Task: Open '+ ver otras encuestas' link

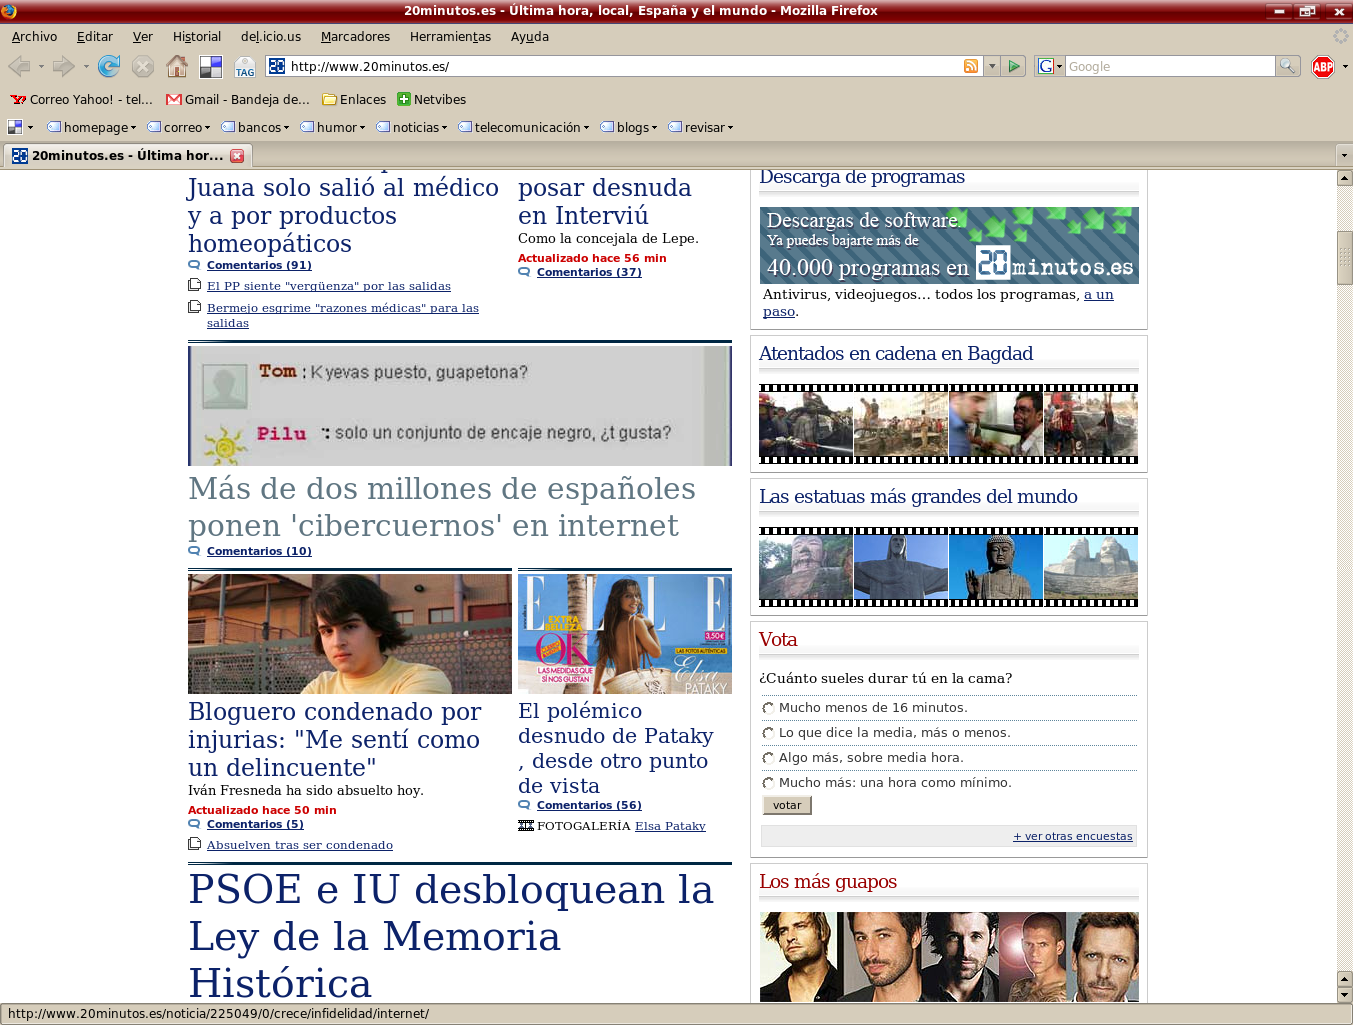Action: click(x=1072, y=837)
